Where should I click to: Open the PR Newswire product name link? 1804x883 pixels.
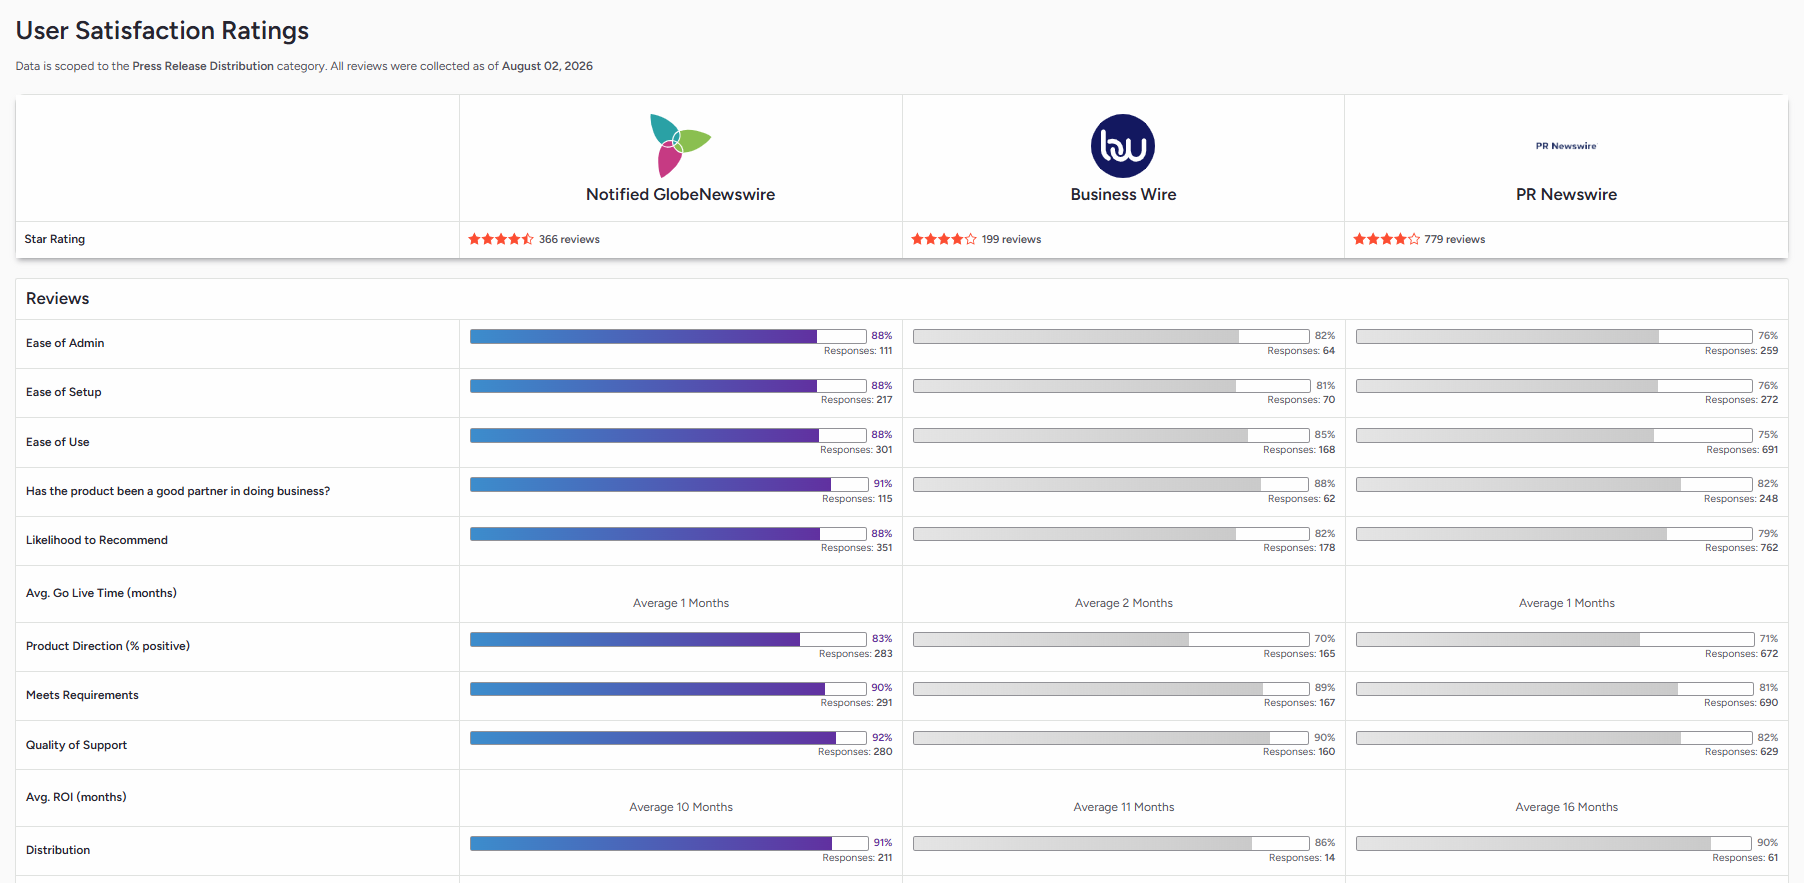coord(1566,194)
